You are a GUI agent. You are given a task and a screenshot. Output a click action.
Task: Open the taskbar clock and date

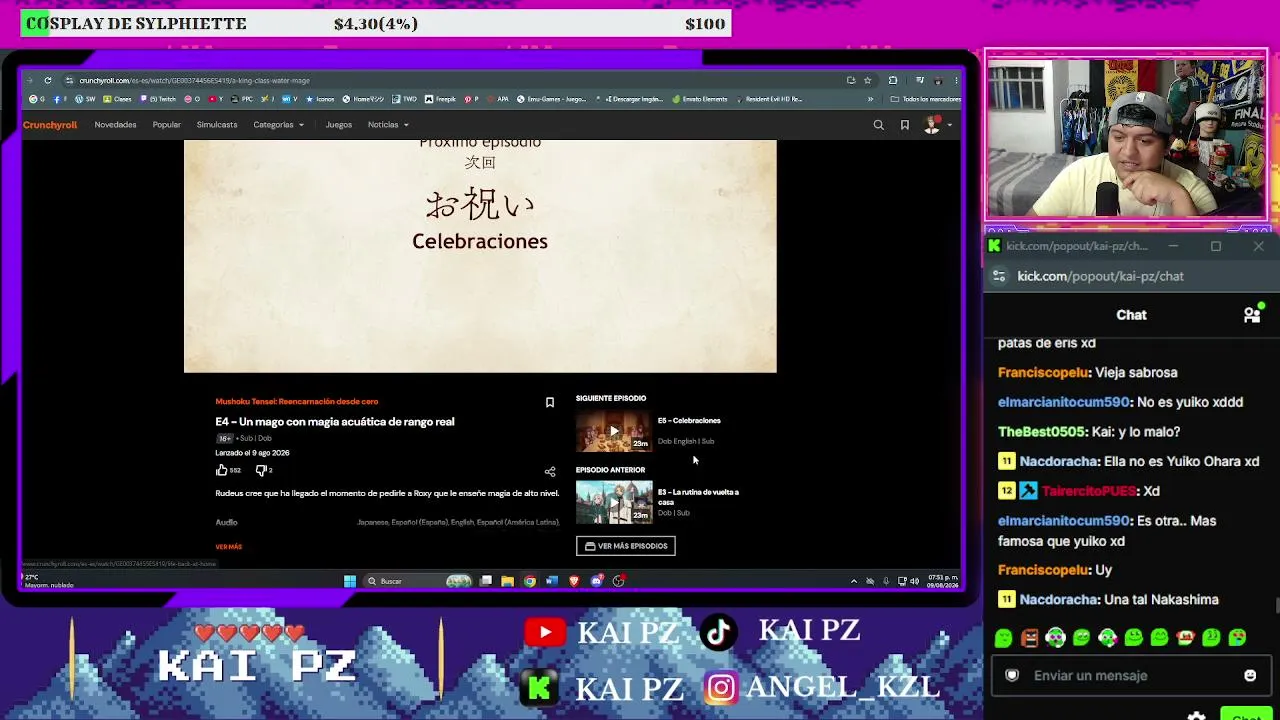pyautogui.click(x=943, y=581)
